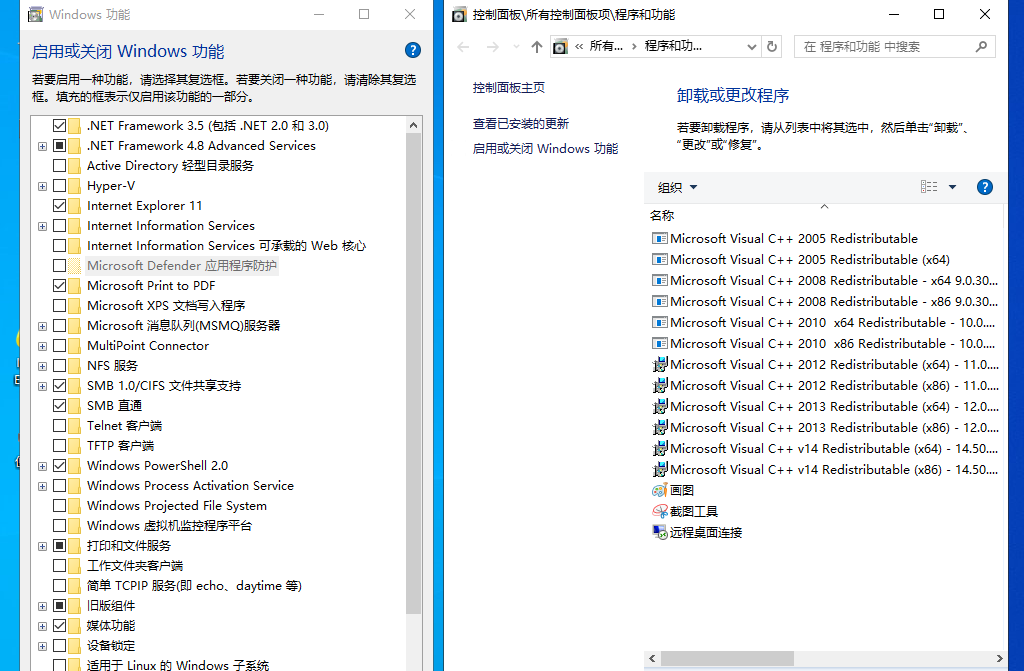This screenshot has width=1024, height=671.
Task: Expand .NET Framework 4.8 Advanced Services node
Action: 42,146
